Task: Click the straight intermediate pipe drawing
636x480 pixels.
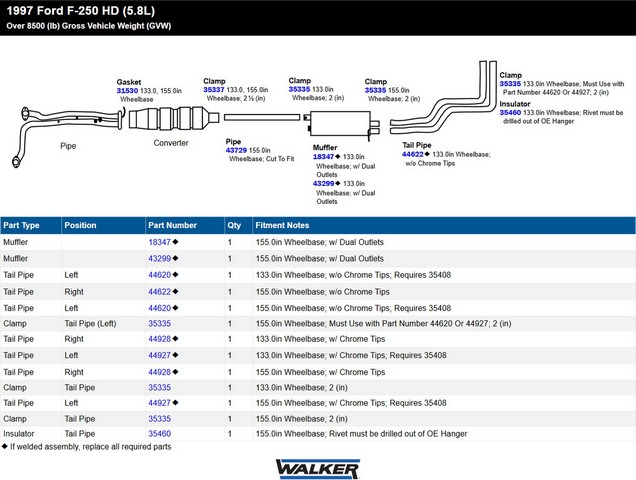Action: pyautogui.click(x=262, y=117)
